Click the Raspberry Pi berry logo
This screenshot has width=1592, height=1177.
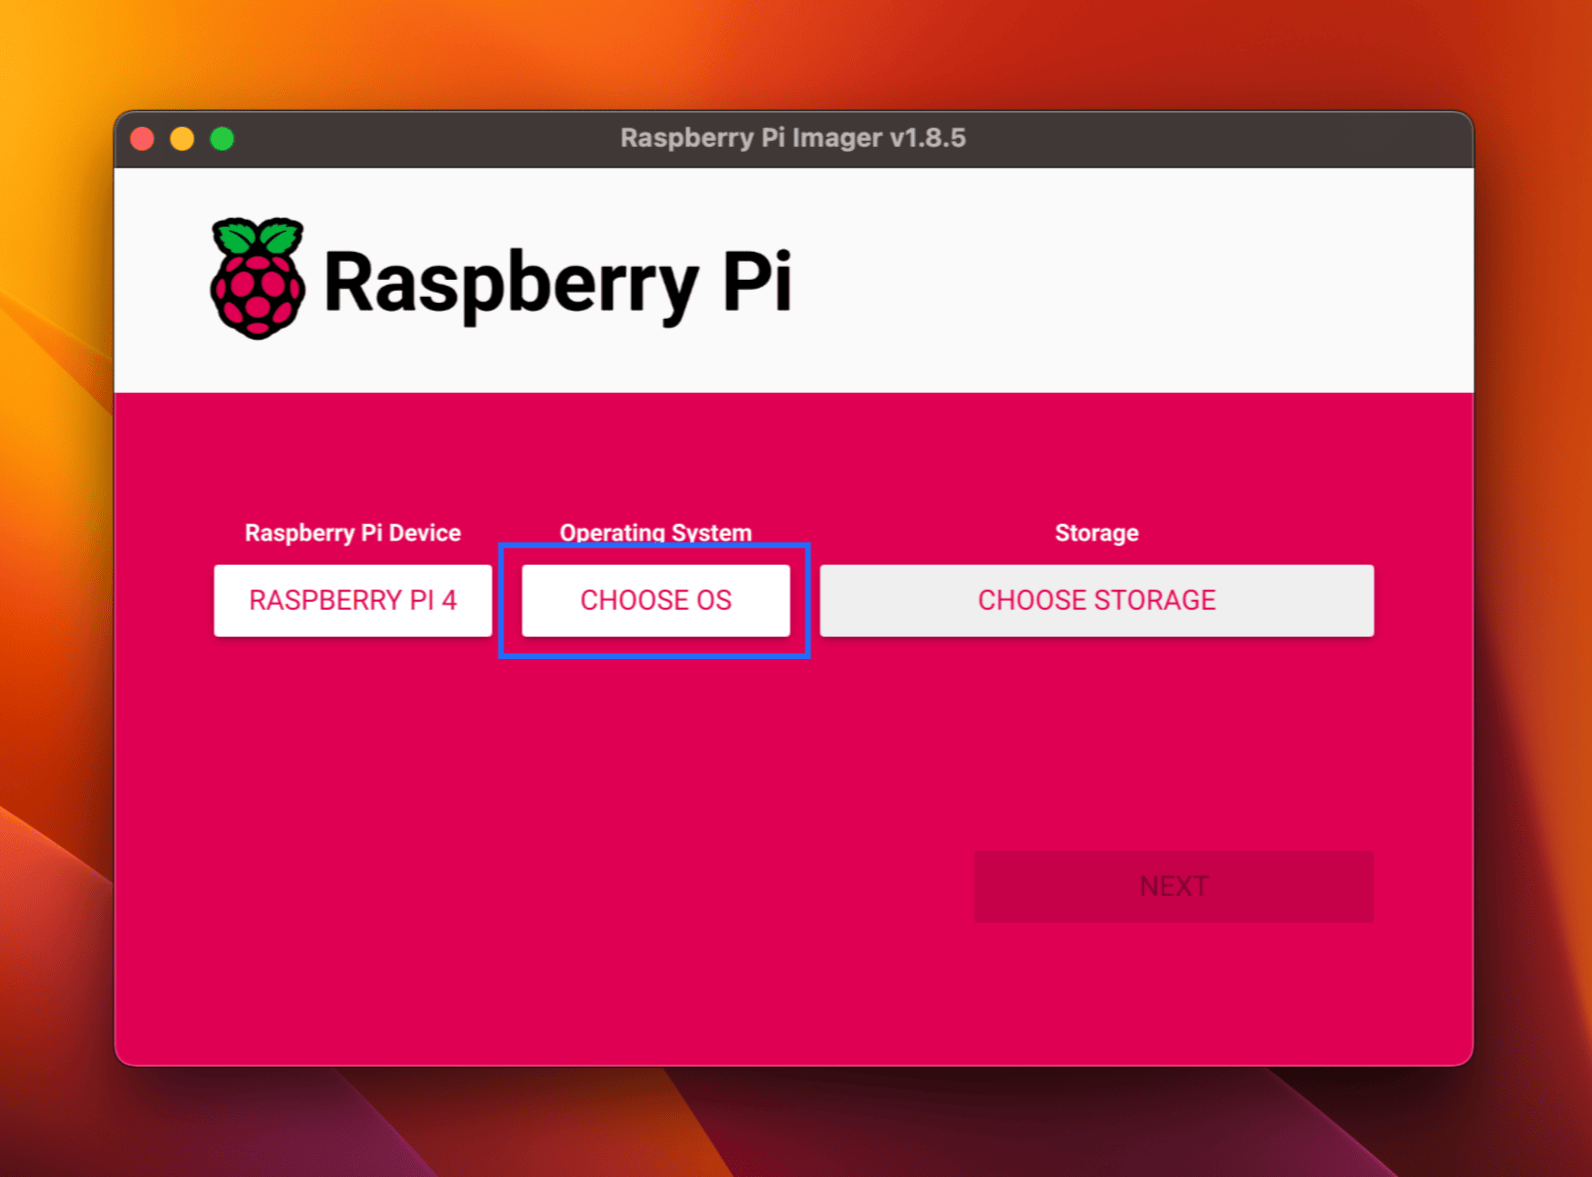(x=257, y=279)
